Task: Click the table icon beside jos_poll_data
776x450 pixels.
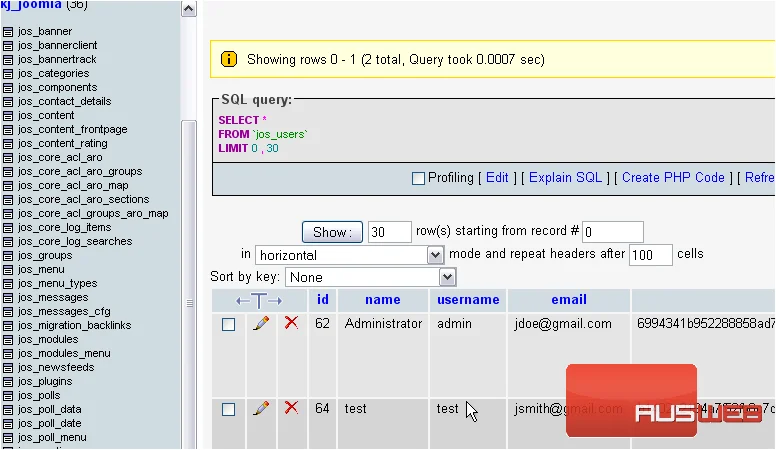Action: [x=8, y=410]
